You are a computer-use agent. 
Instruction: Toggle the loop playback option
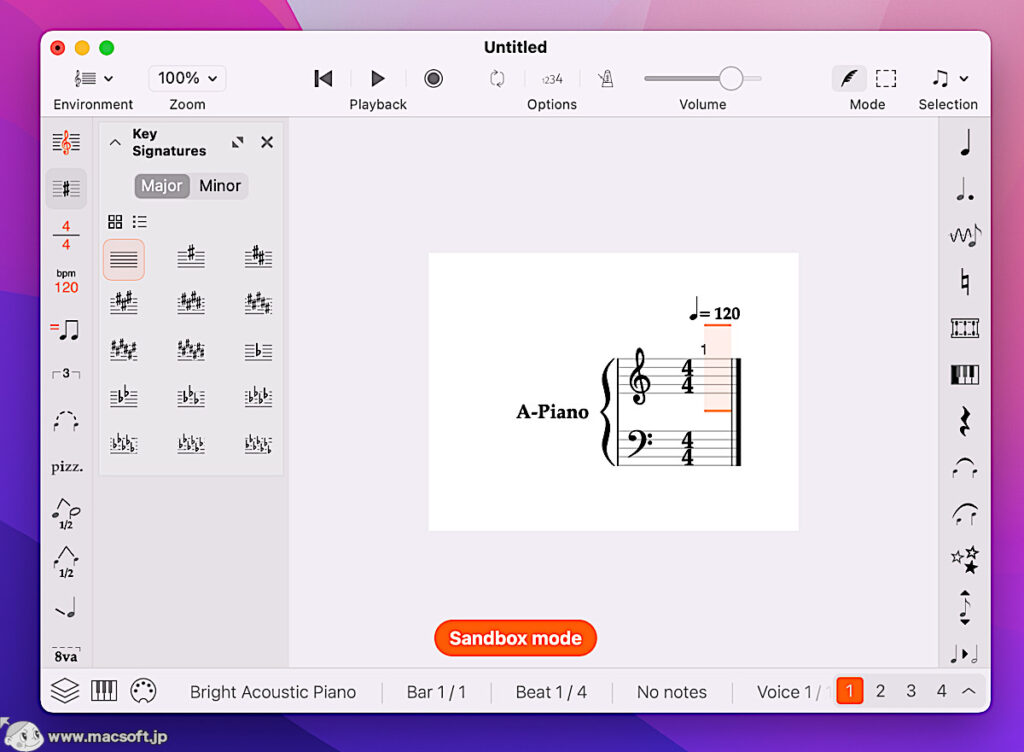(497, 79)
